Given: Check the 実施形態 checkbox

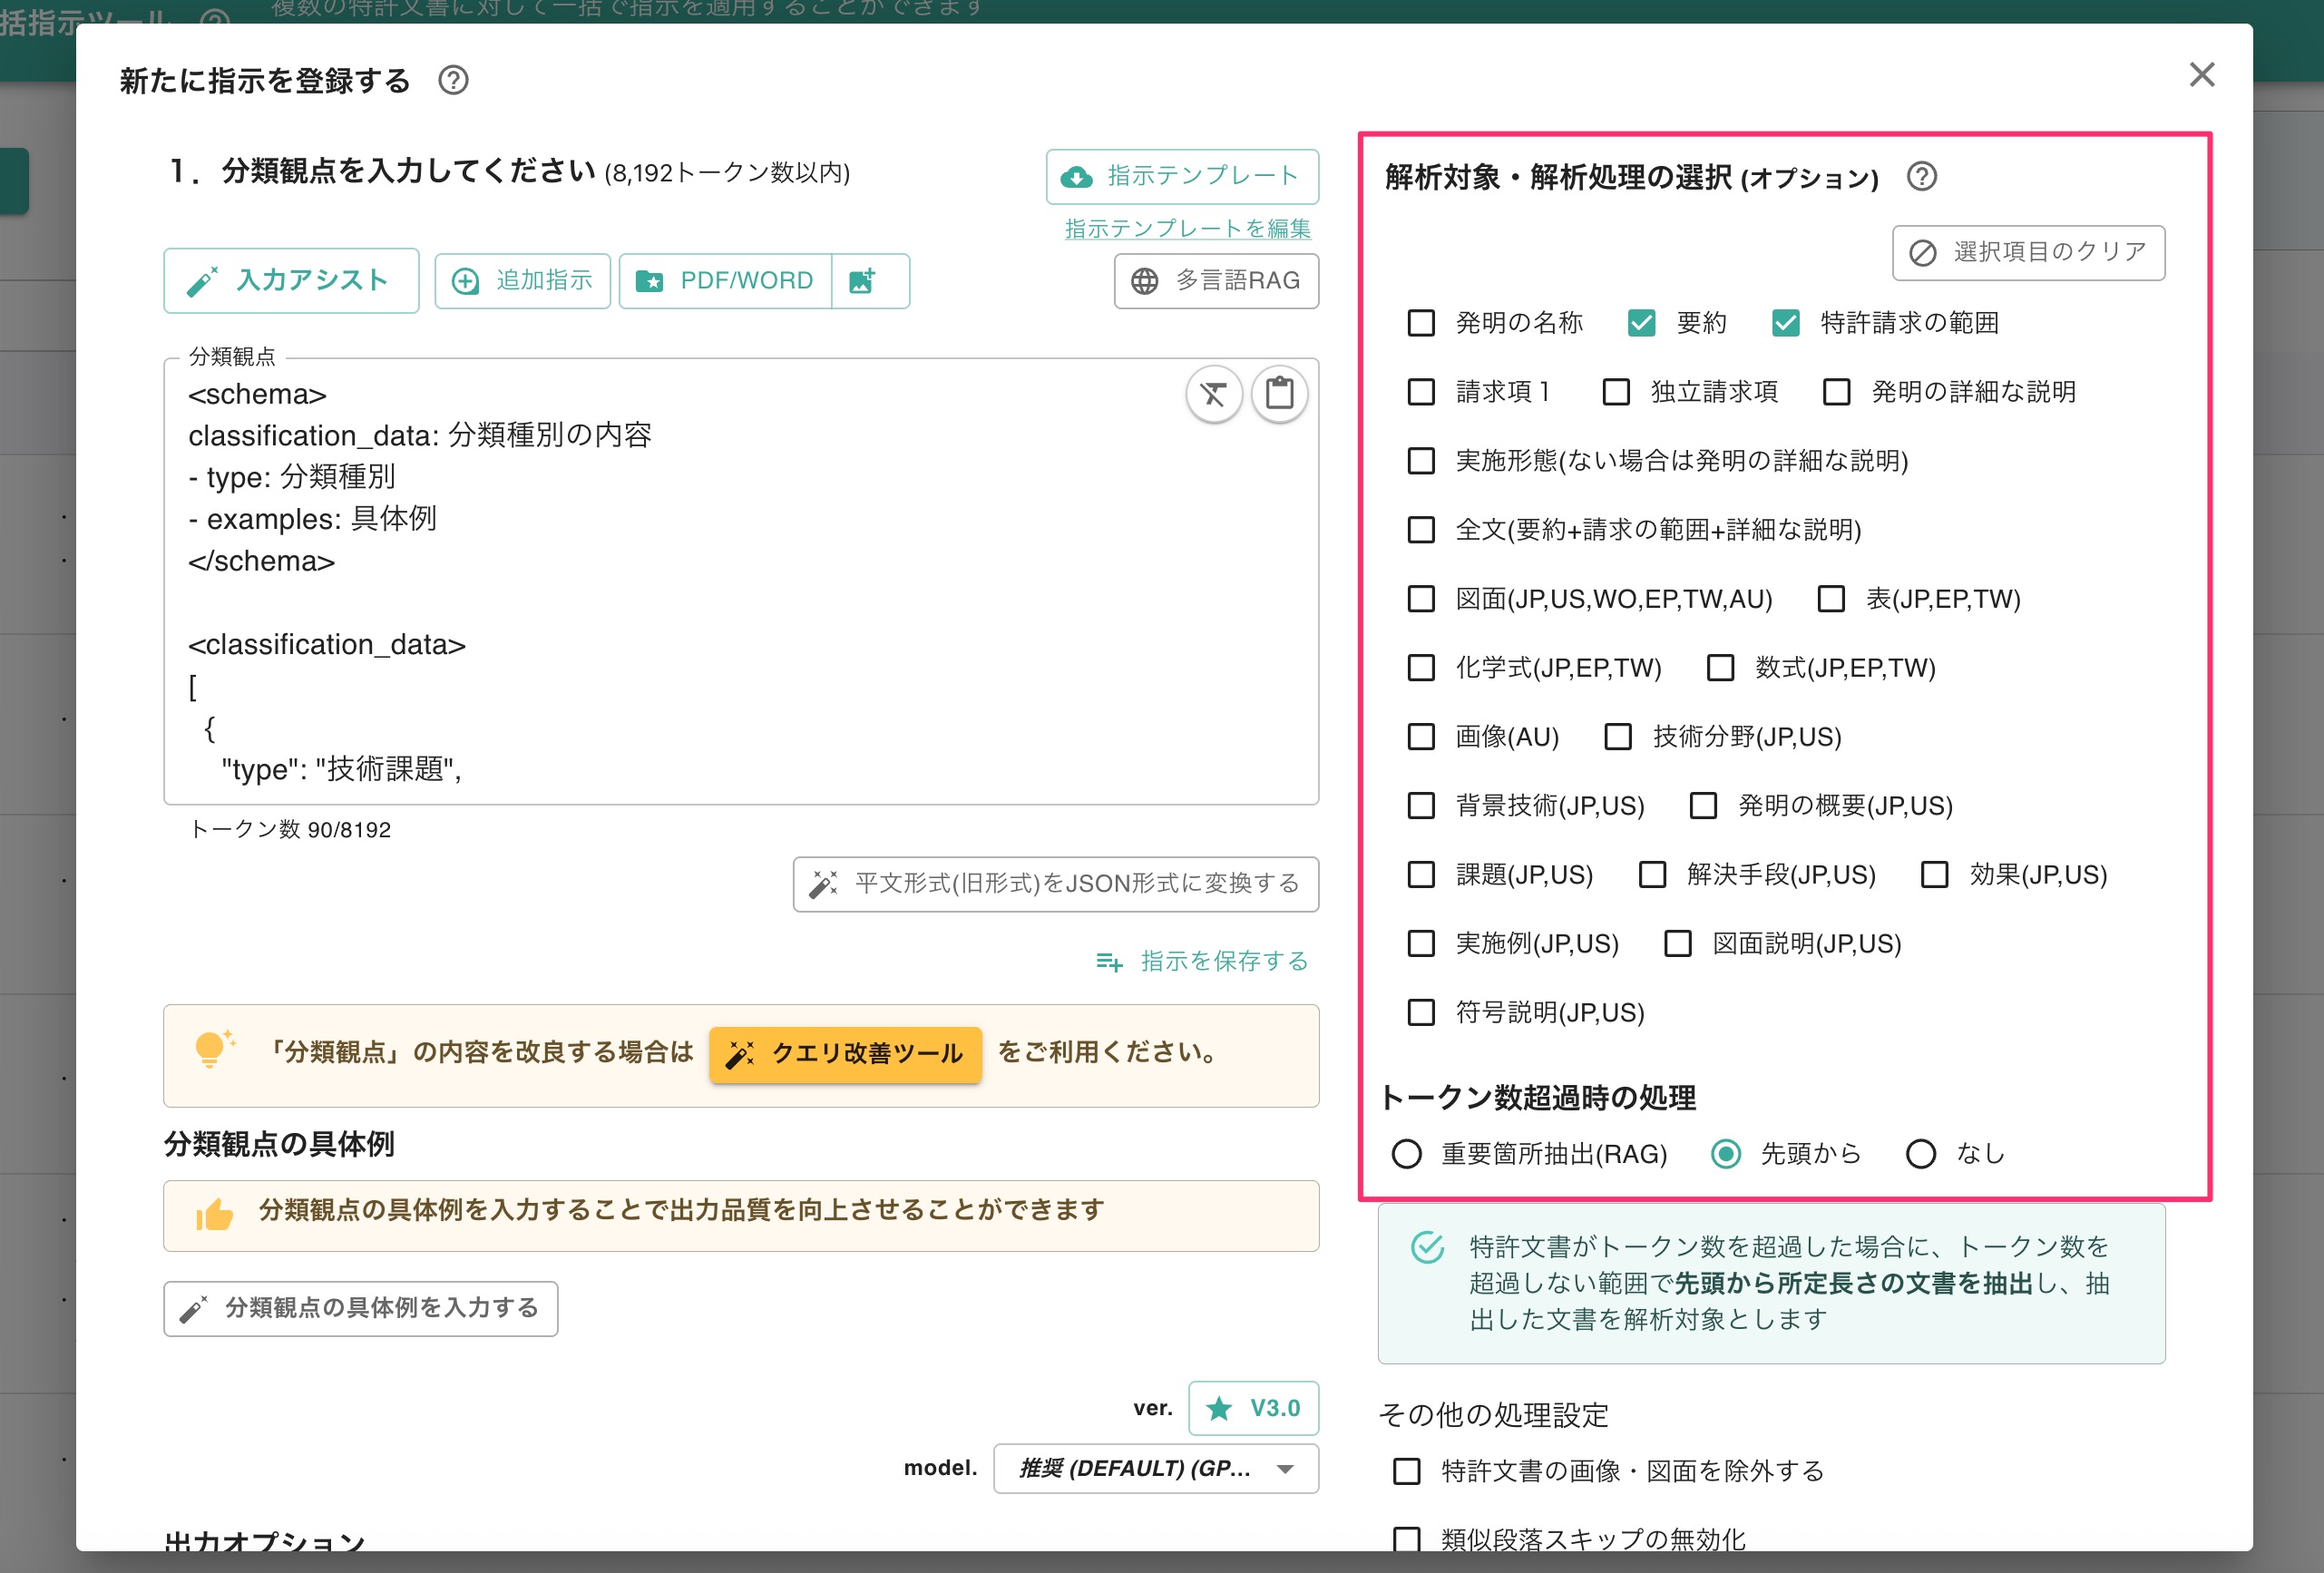Looking at the screenshot, I should (1420, 461).
